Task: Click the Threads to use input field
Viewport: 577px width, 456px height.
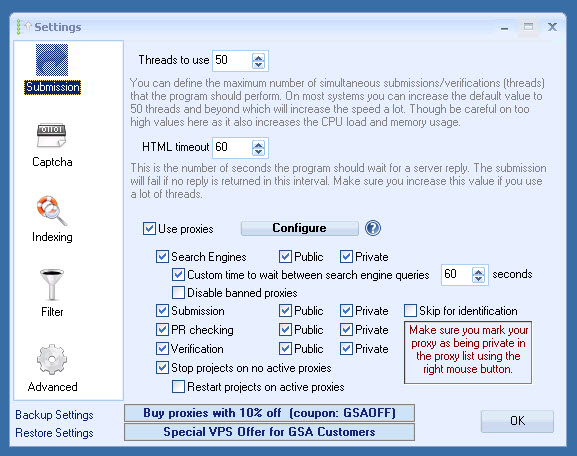Action: coord(233,60)
